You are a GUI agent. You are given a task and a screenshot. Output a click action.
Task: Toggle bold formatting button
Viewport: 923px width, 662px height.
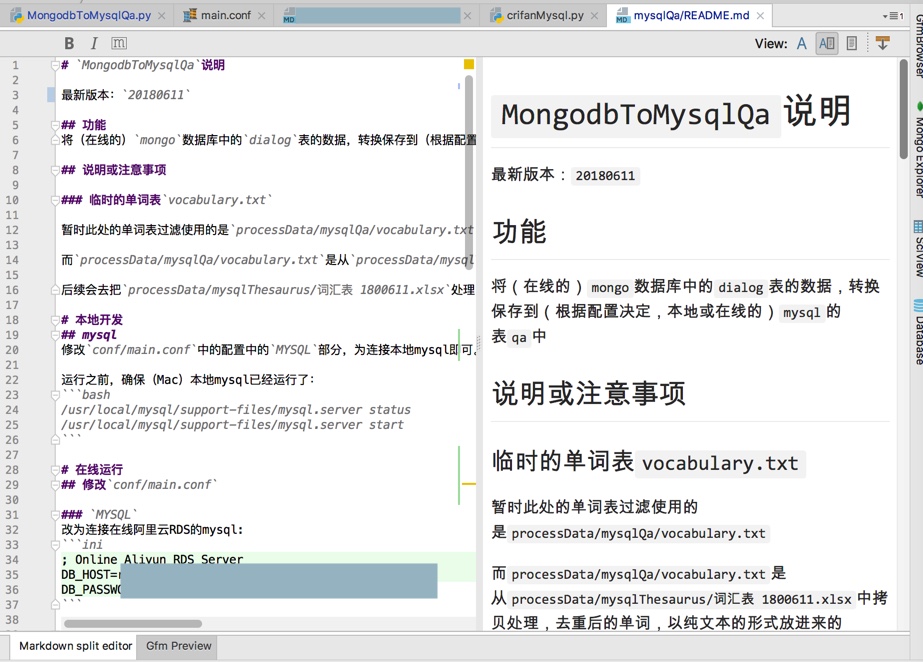pyautogui.click(x=69, y=44)
